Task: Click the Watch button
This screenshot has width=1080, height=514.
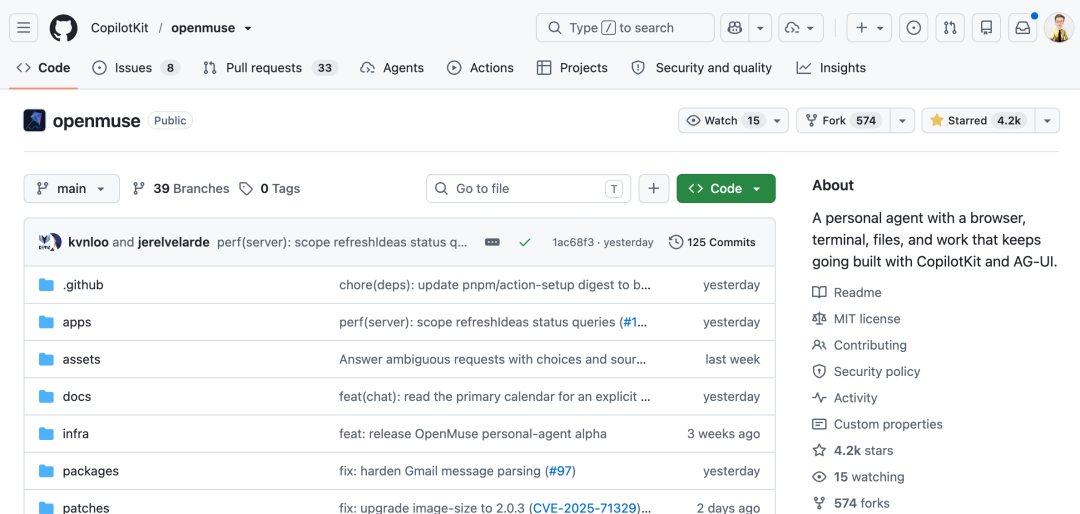Action: [x=723, y=121]
